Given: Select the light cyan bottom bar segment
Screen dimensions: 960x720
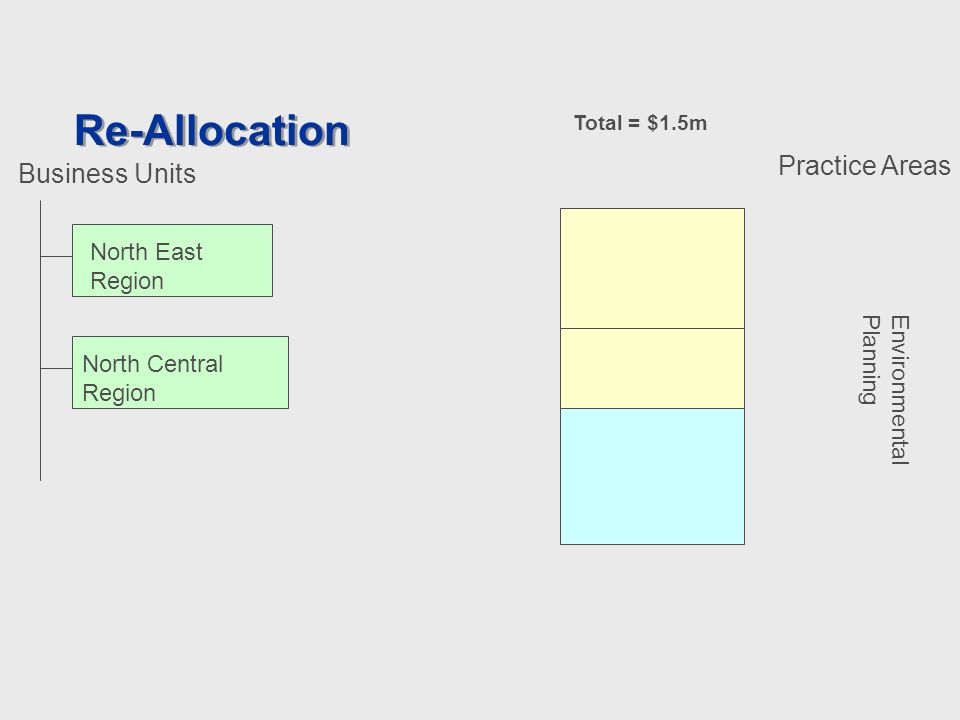Looking at the screenshot, I should (653, 476).
